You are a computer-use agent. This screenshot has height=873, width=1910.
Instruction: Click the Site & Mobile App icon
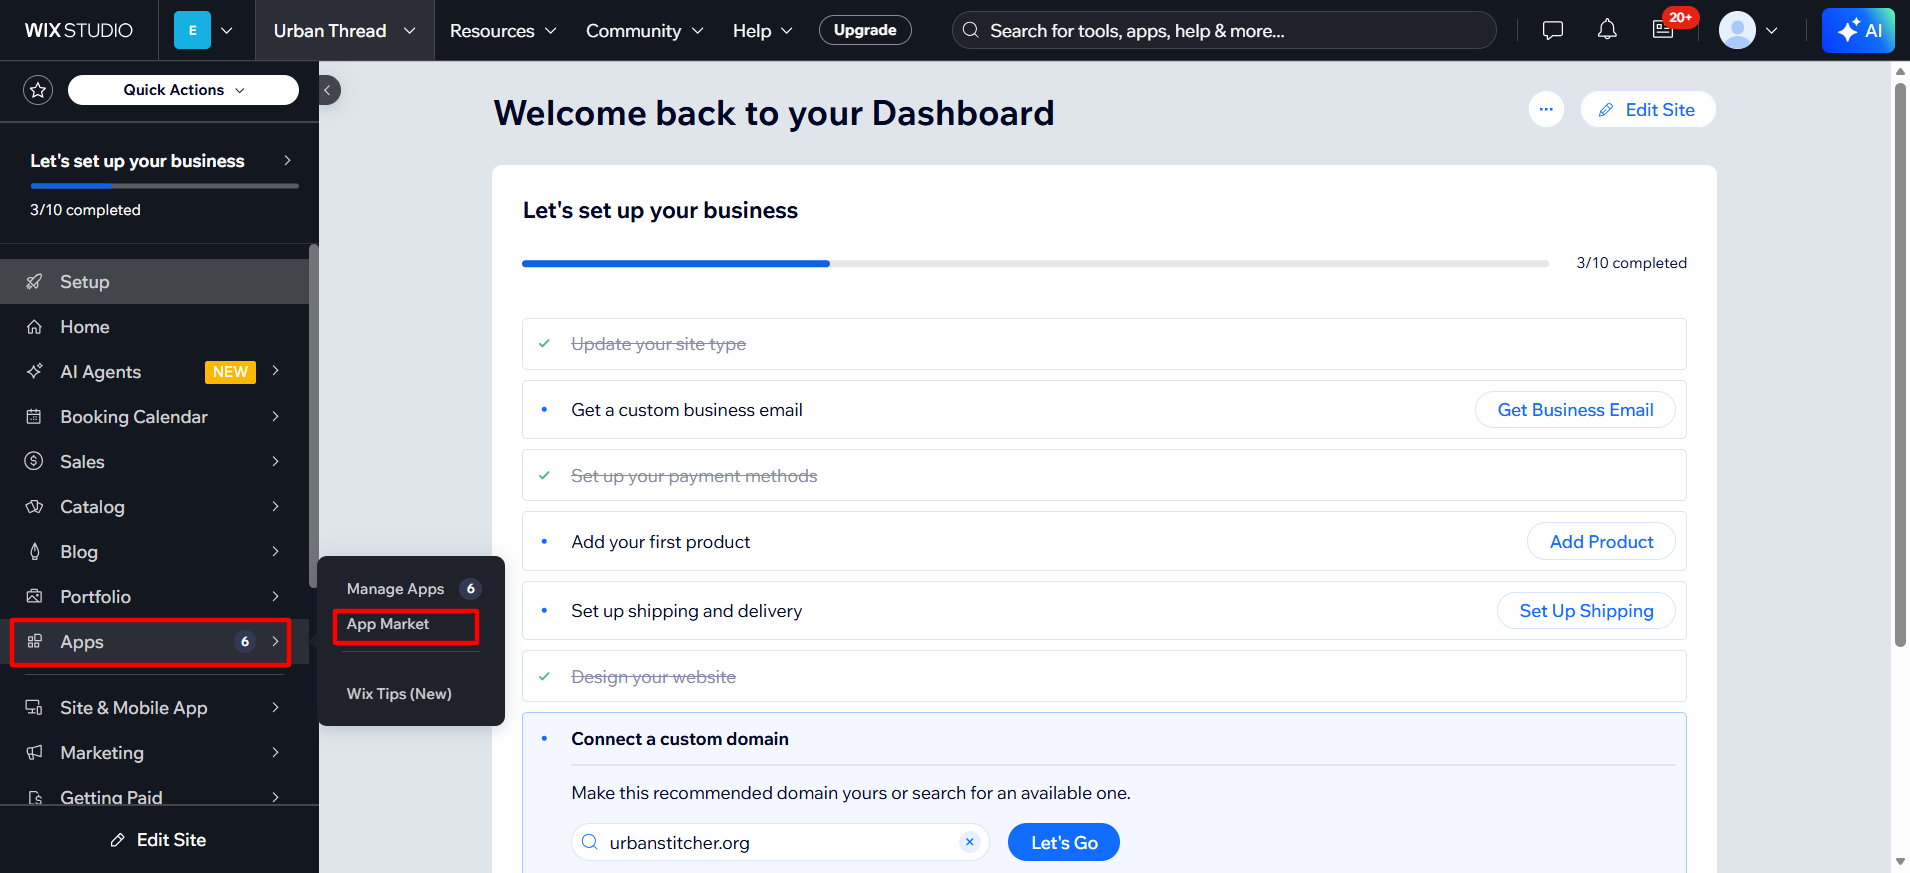pos(34,707)
